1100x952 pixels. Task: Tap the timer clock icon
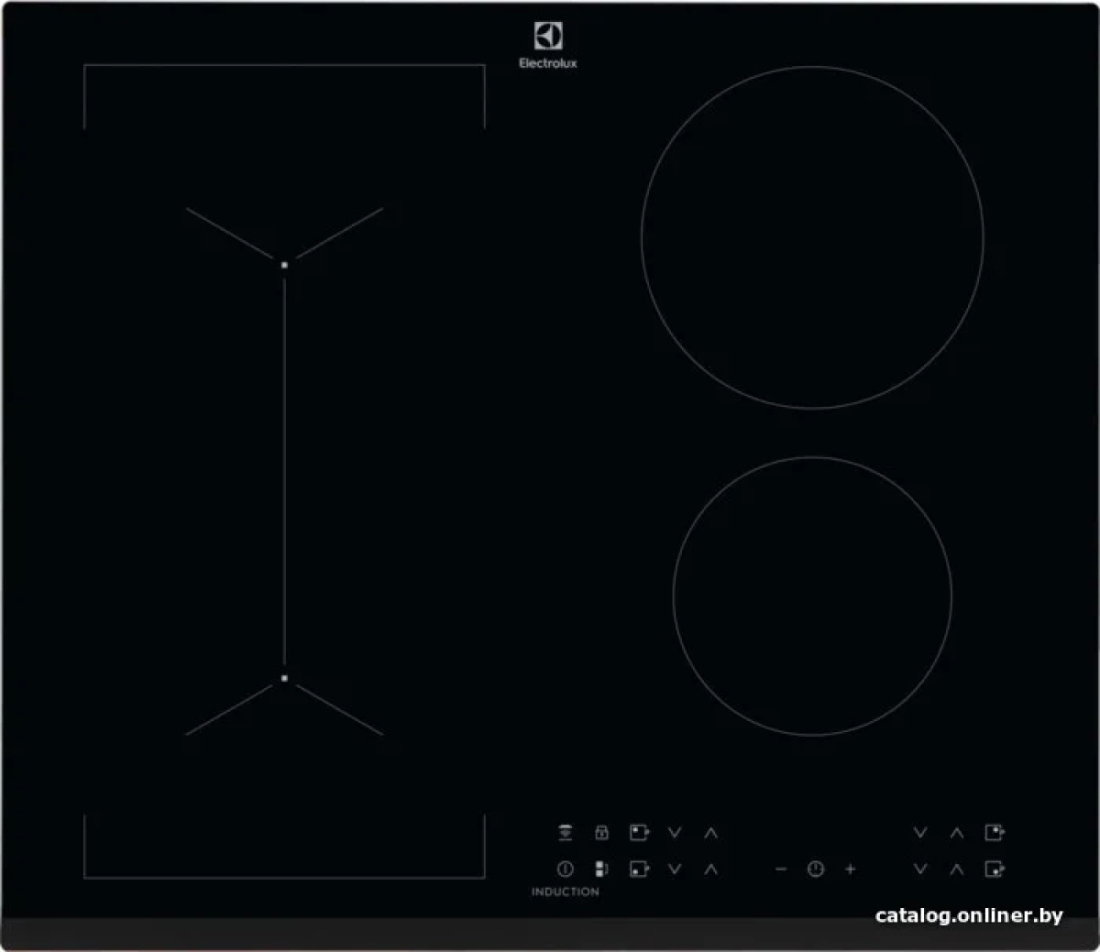coord(815,869)
